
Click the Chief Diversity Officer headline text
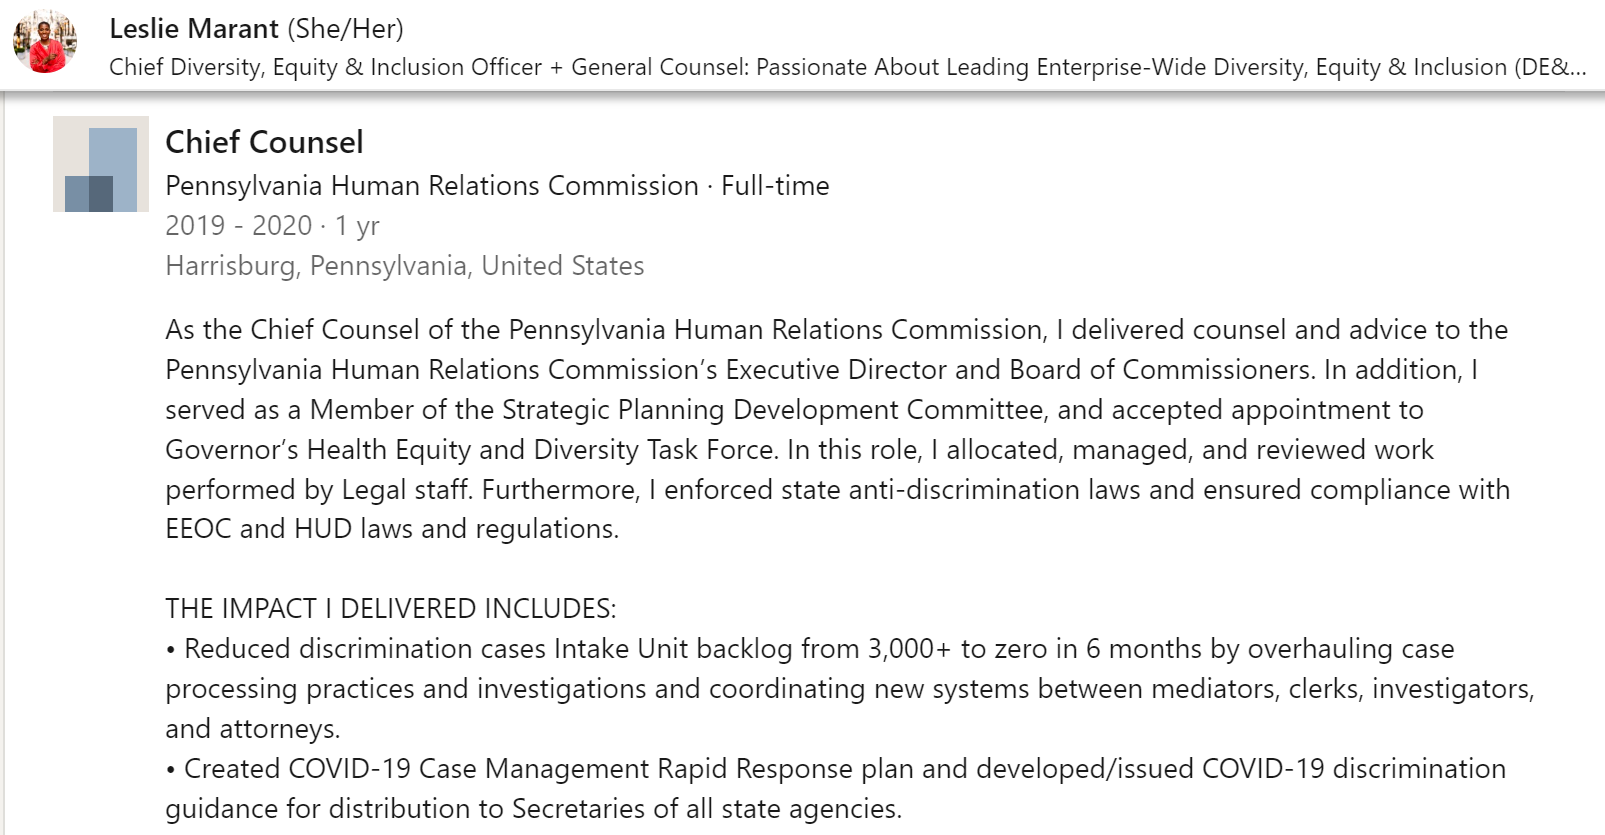325,67
